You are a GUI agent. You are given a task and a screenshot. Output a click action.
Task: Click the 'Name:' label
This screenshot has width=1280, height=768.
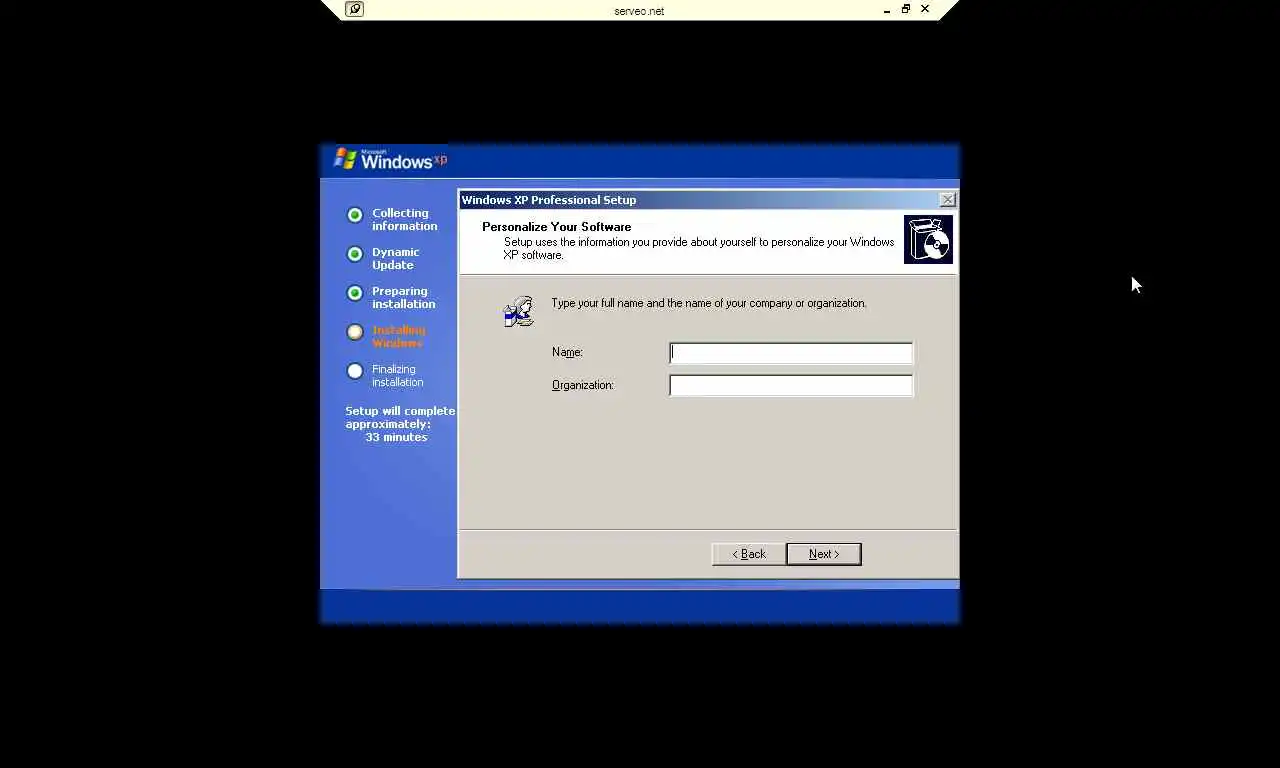coord(567,352)
